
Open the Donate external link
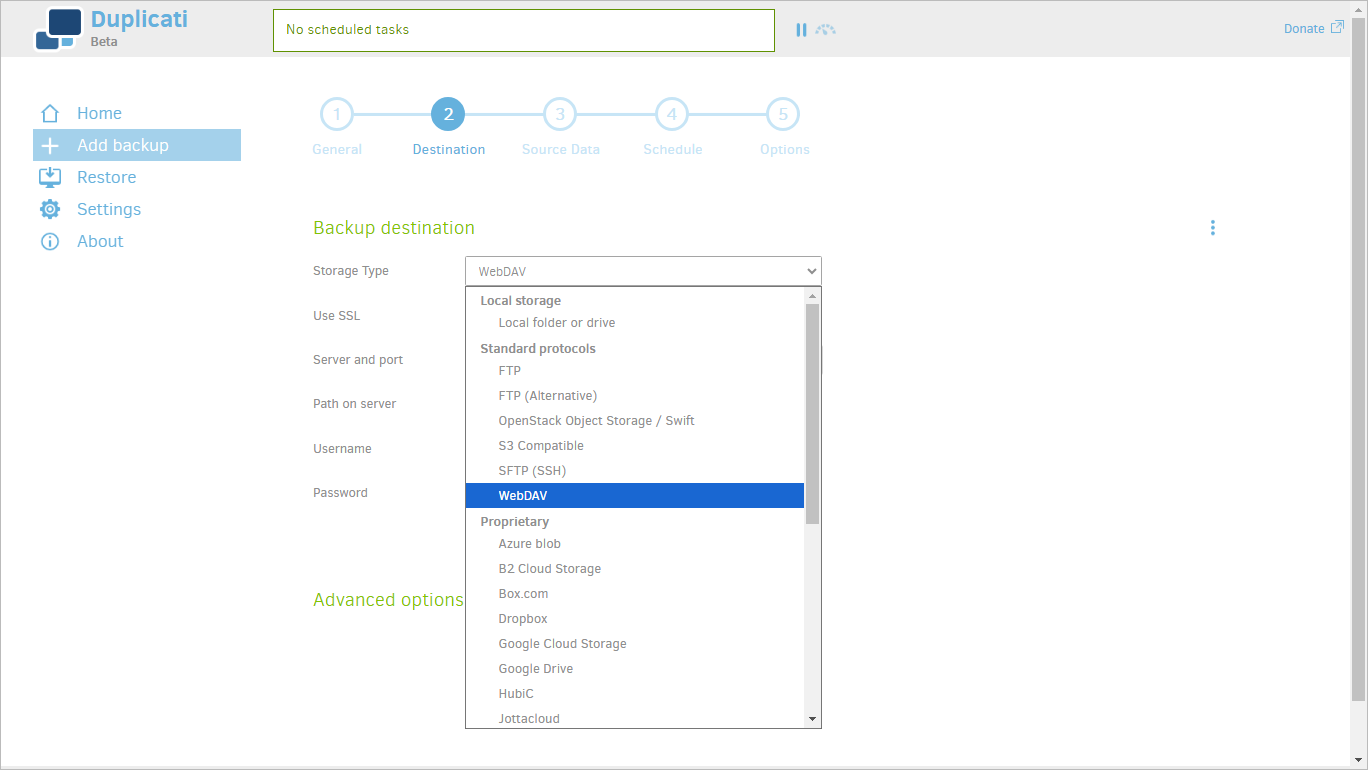click(x=1313, y=28)
